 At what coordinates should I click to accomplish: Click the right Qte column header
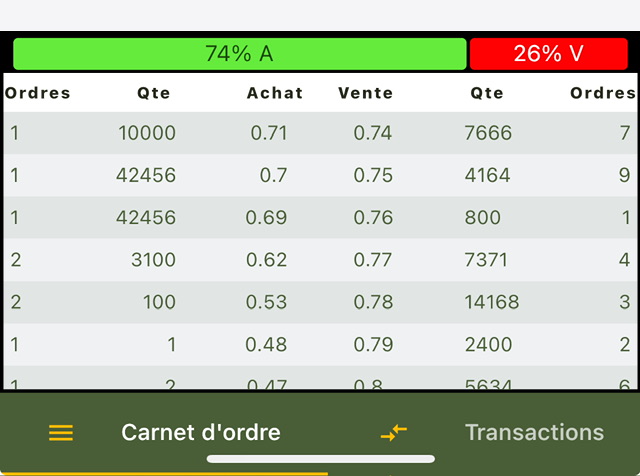click(x=487, y=93)
